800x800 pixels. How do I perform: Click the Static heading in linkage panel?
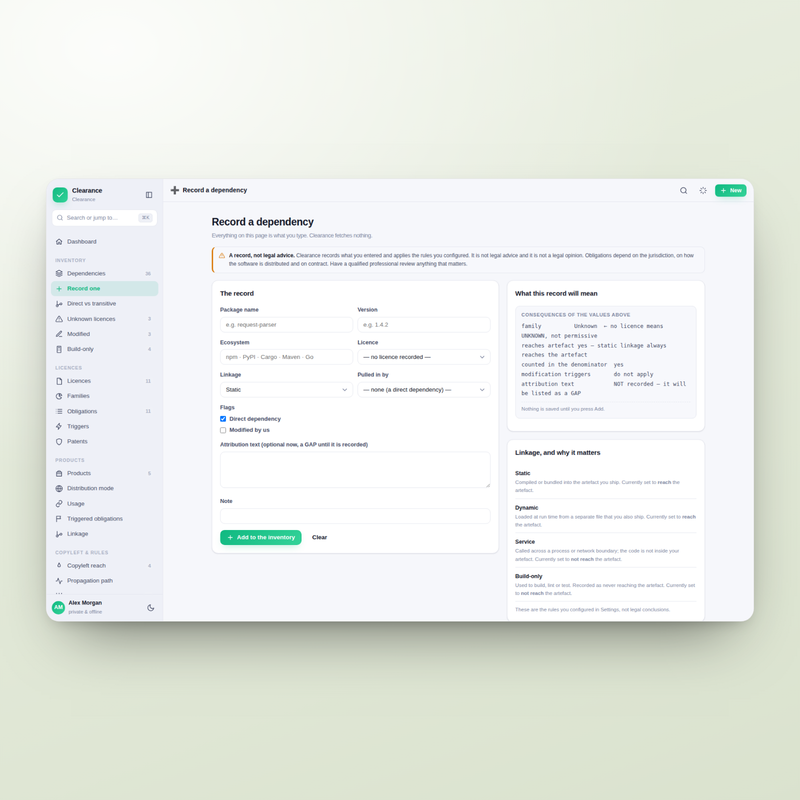click(x=522, y=473)
